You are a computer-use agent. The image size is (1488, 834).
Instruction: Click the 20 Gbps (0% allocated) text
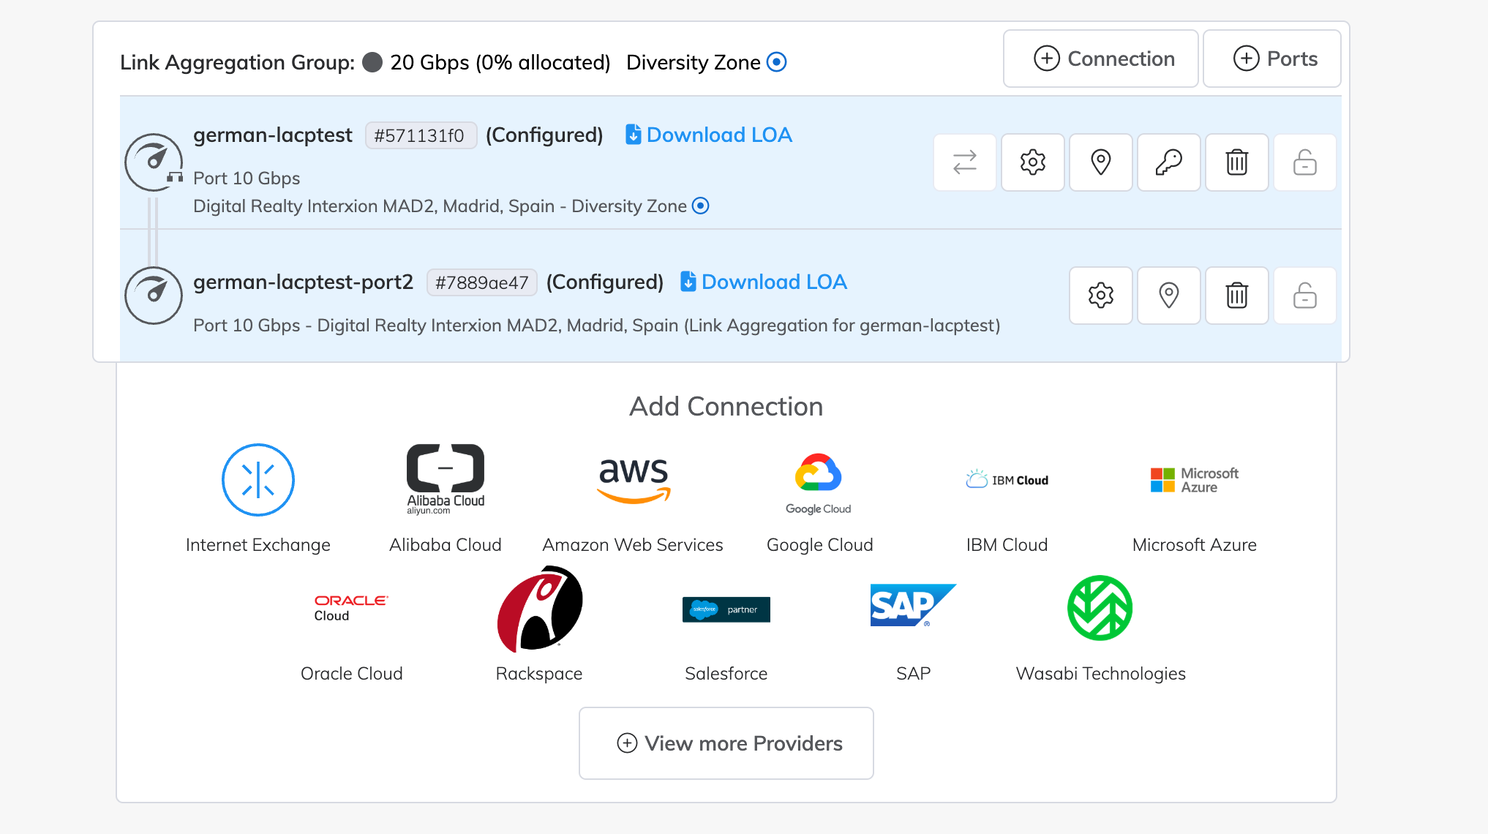coord(500,62)
